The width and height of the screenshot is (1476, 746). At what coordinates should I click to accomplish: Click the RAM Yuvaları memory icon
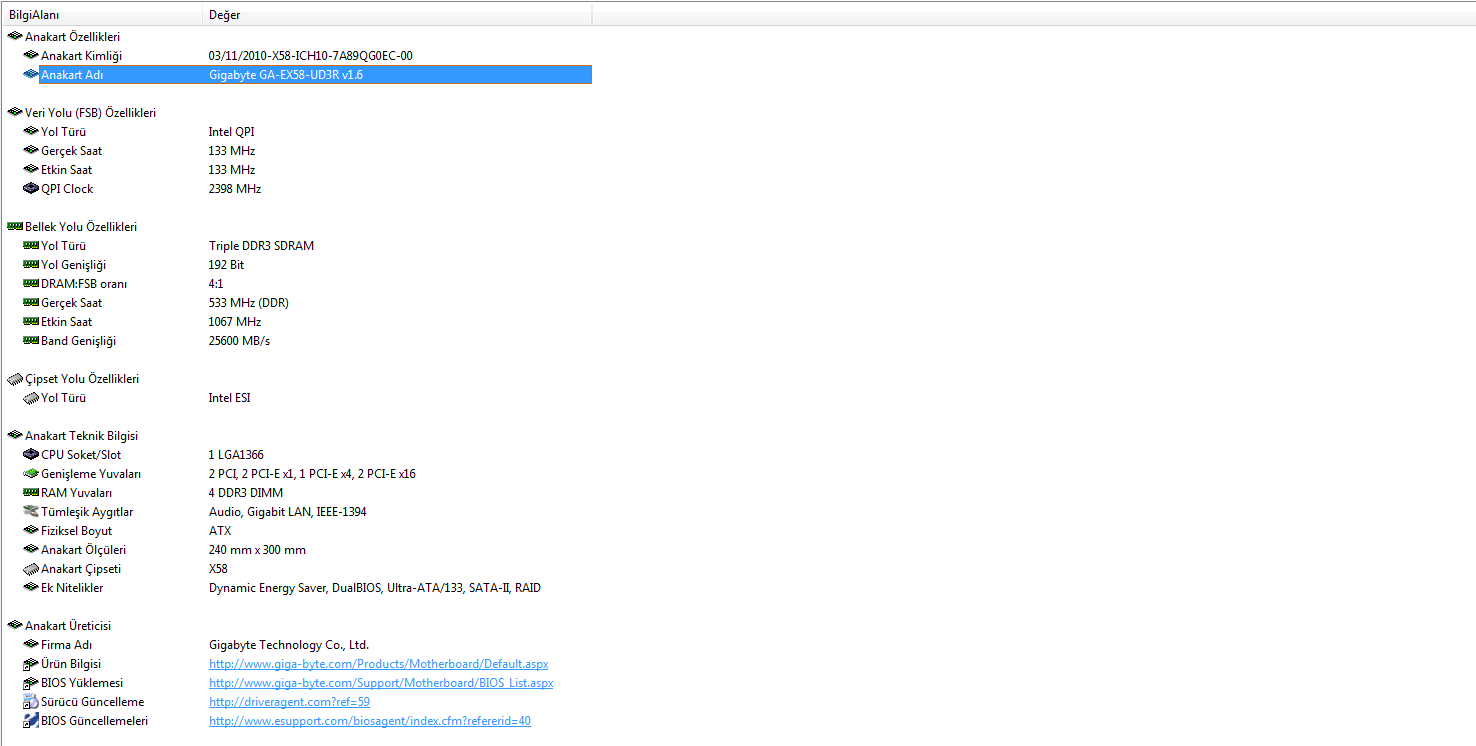(30, 493)
